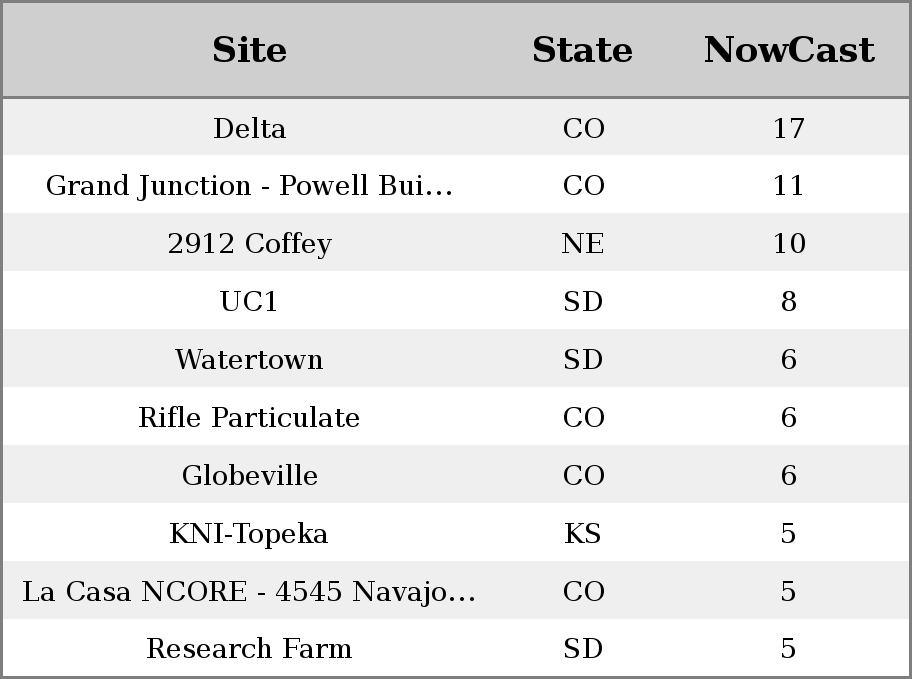Click NowCast value 8 for UC1

(x=789, y=301)
